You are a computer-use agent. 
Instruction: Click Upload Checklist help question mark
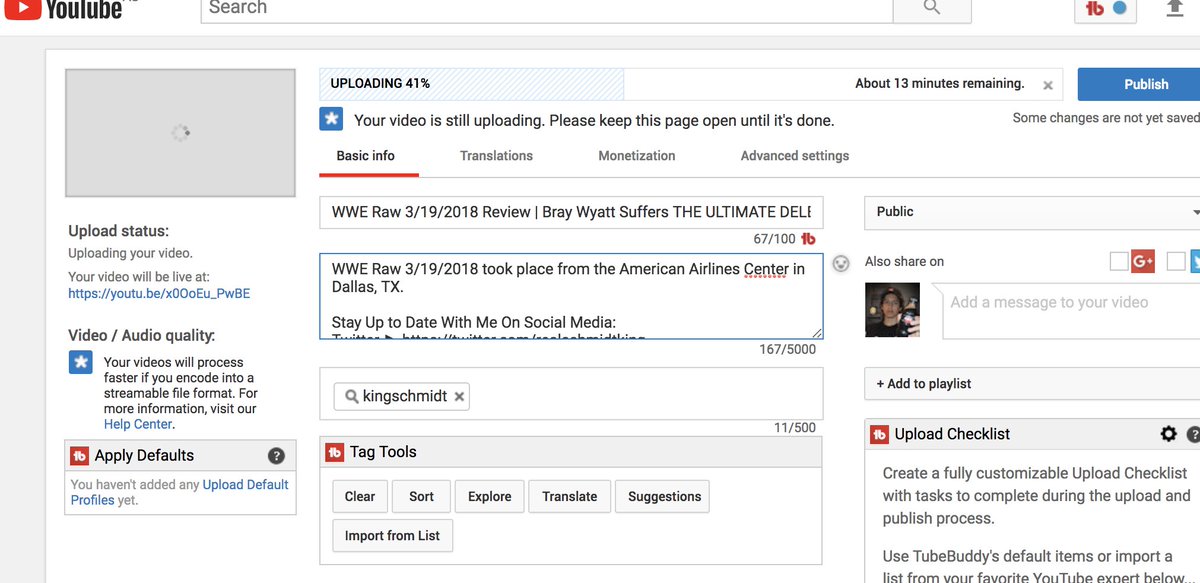click(1193, 434)
